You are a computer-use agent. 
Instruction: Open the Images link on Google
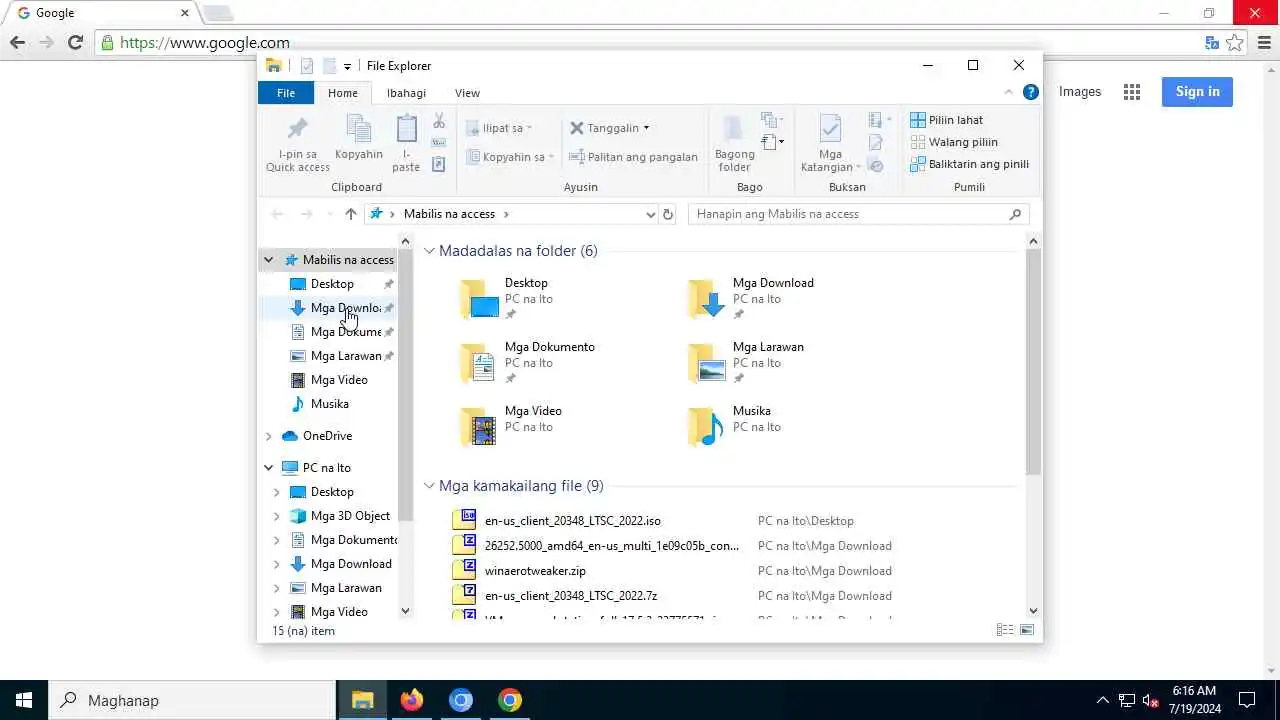pos(1080,92)
